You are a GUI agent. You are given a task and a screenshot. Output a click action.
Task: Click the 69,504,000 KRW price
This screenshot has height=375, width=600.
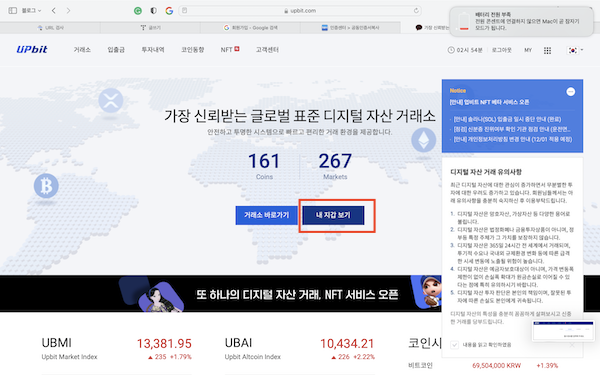(x=496, y=365)
